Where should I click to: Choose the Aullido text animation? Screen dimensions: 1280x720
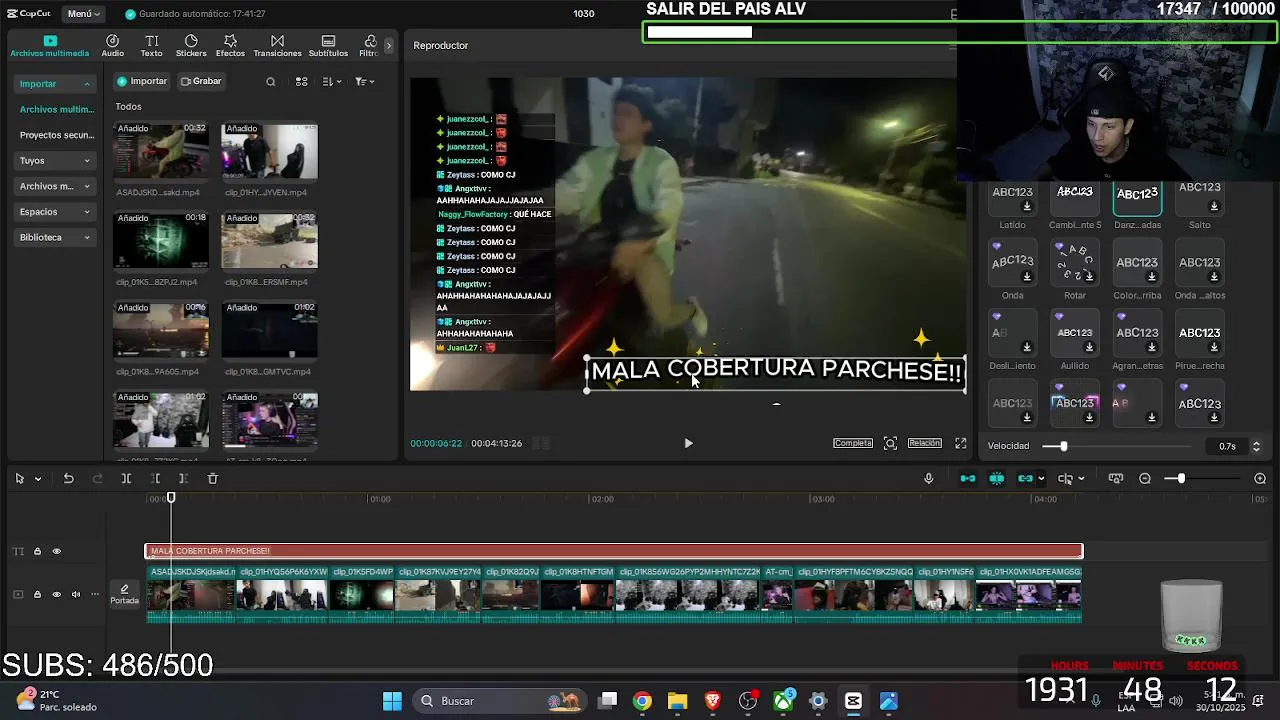(x=1075, y=334)
